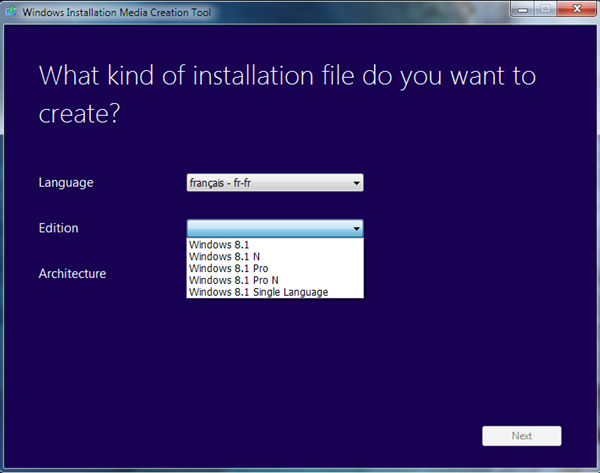Choose Windows 8.1 Single Language edition
Viewport: 600px width, 473px height.
pos(275,292)
